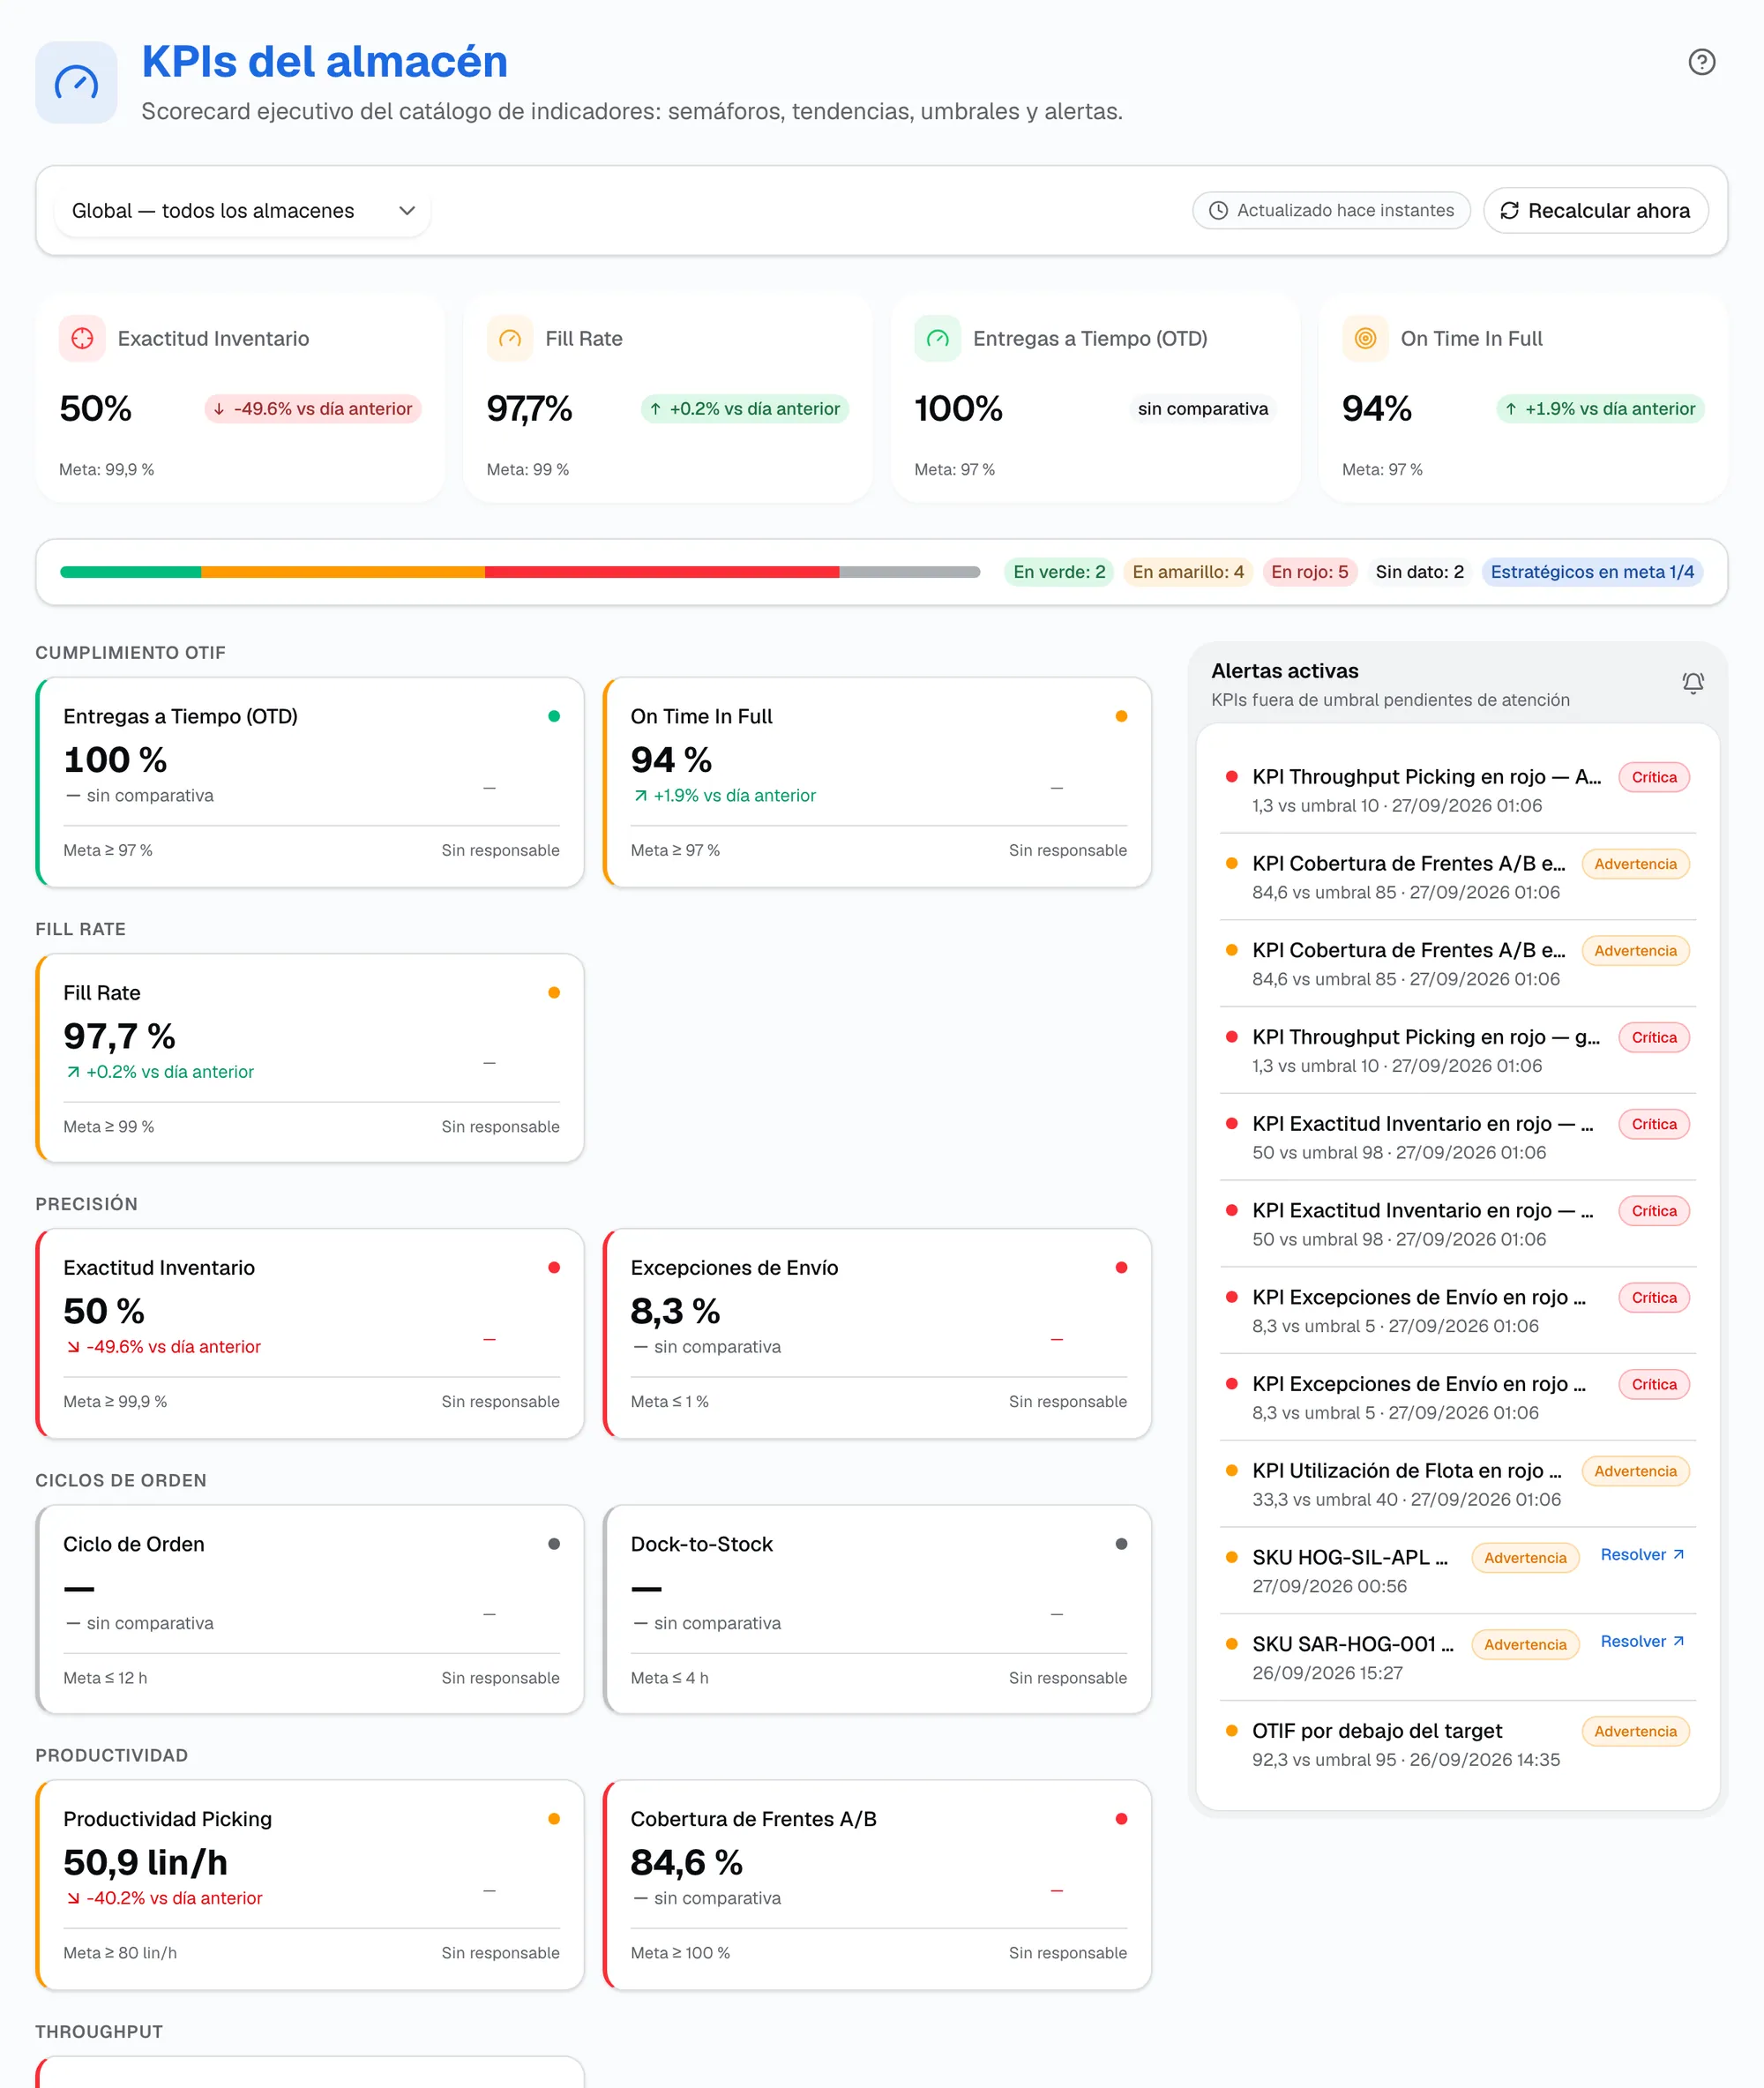Screen dimensions: 1764x2088
Task: Click the semaphore status progress bar
Action: [520, 572]
